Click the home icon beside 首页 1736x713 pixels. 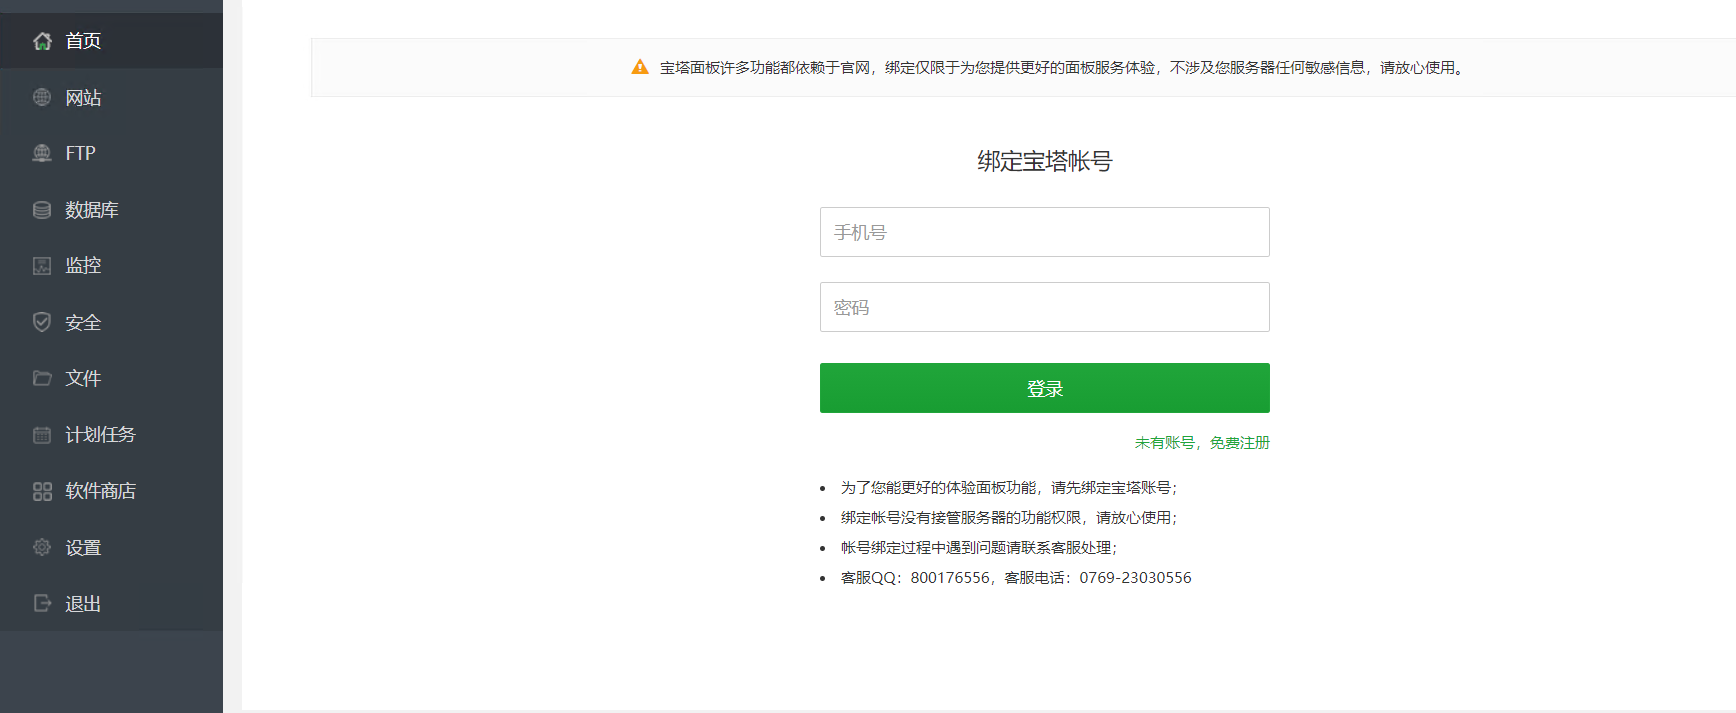[42, 41]
